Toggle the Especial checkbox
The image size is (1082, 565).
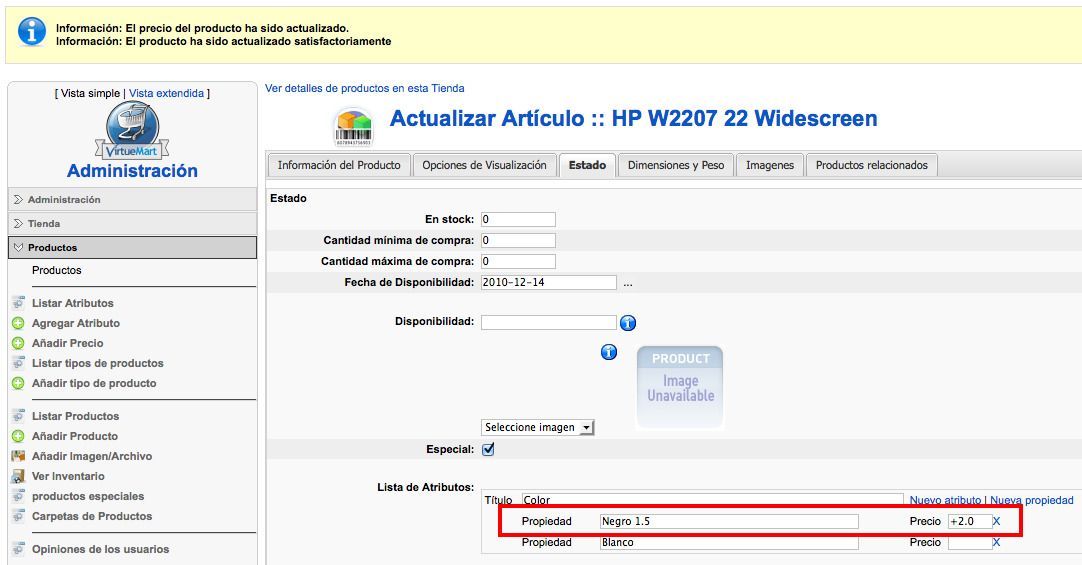pos(488,449)
